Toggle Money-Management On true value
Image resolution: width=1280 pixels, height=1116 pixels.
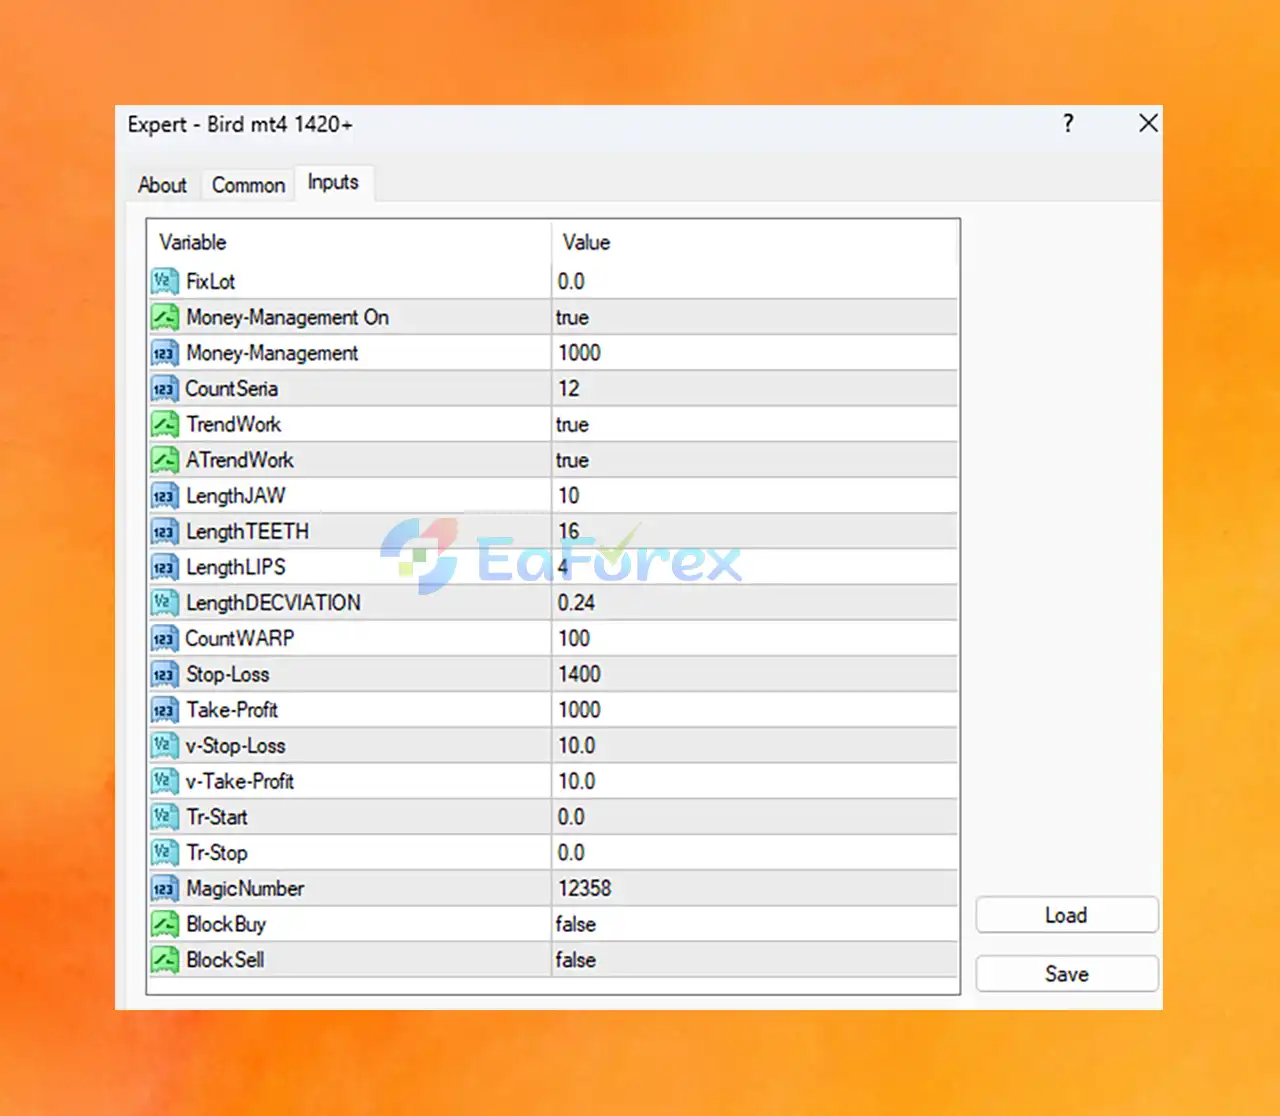[x=755, y=317]
